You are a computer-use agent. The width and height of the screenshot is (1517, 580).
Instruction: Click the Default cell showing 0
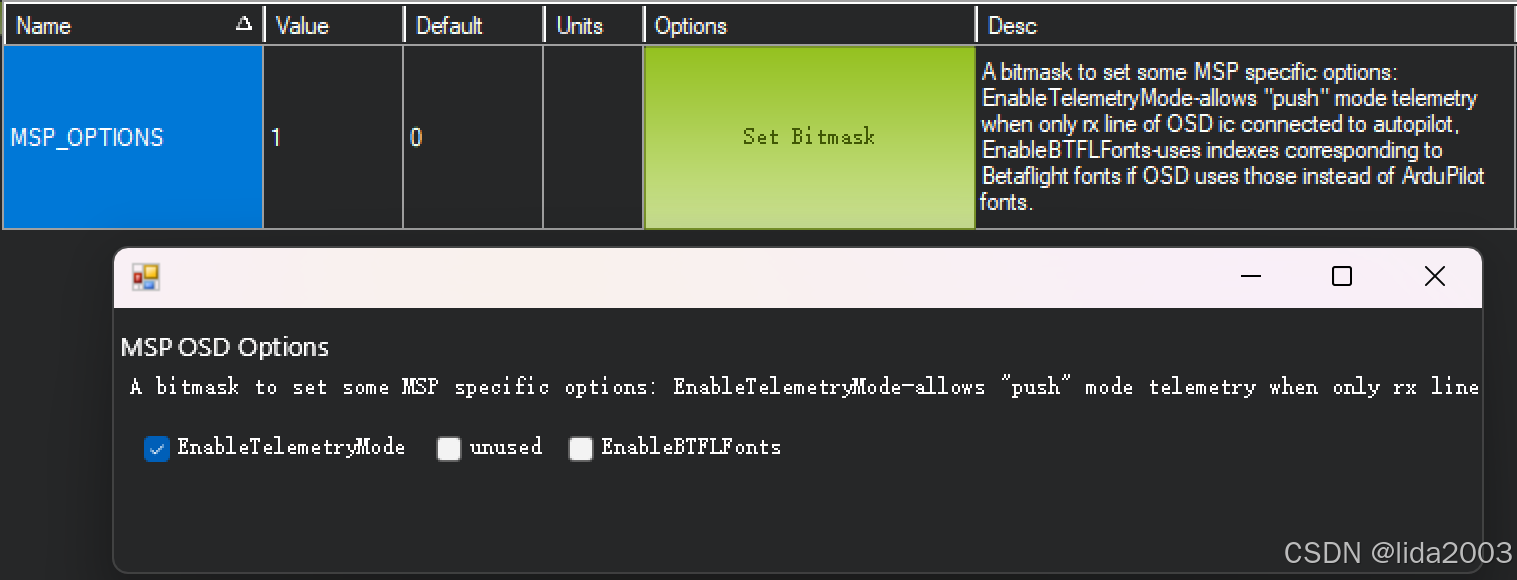pos(474,137)
